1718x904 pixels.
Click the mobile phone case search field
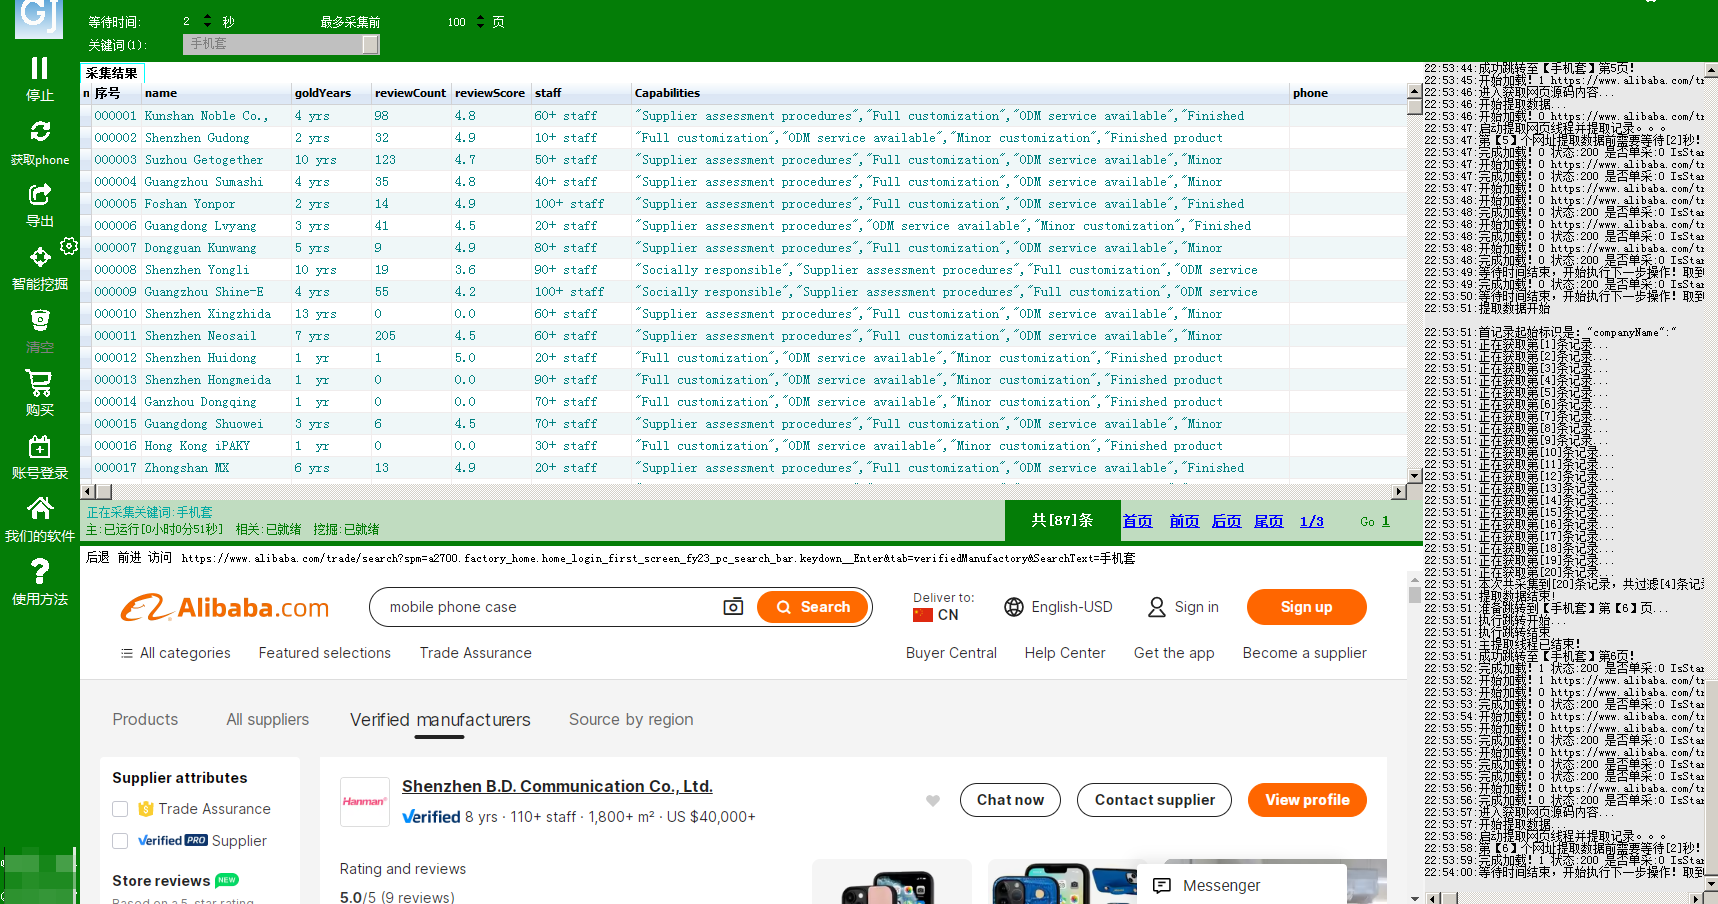(x=550, y=607)
